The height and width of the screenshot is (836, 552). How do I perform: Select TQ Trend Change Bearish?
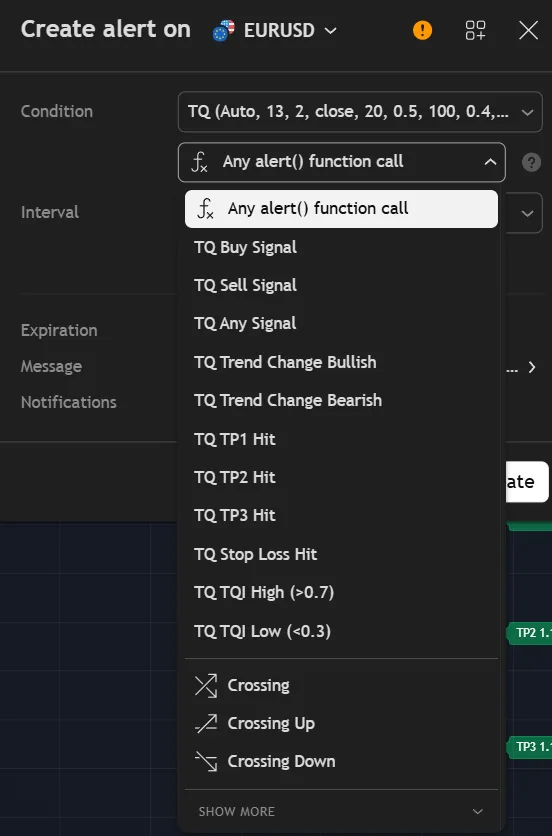pyautogui.click(x=341, y=400)
